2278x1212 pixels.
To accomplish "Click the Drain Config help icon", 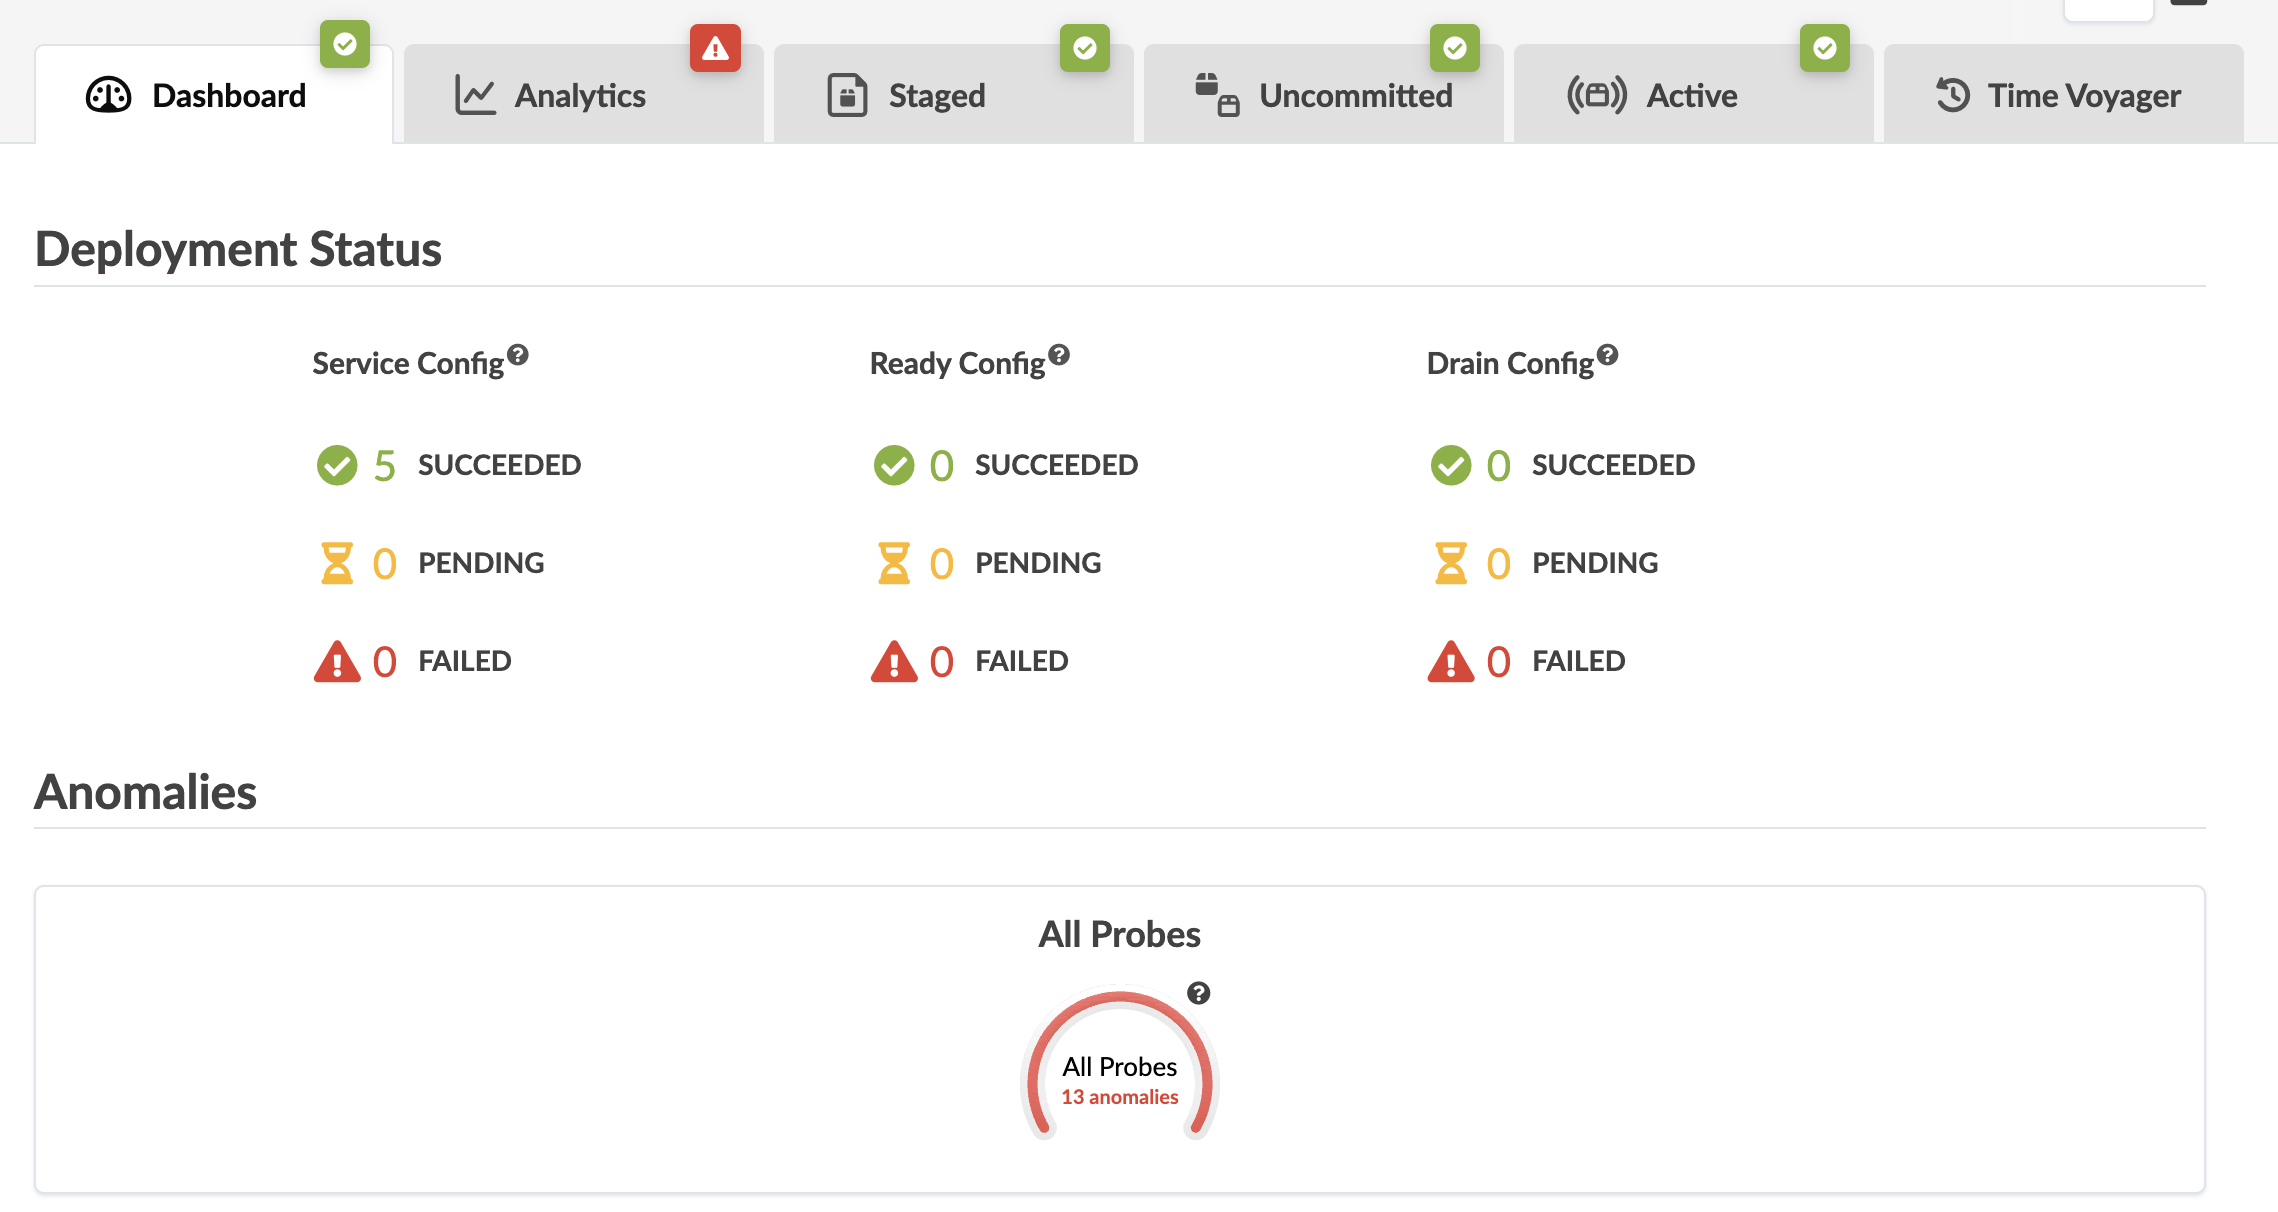I will [x=1607, y=355].
